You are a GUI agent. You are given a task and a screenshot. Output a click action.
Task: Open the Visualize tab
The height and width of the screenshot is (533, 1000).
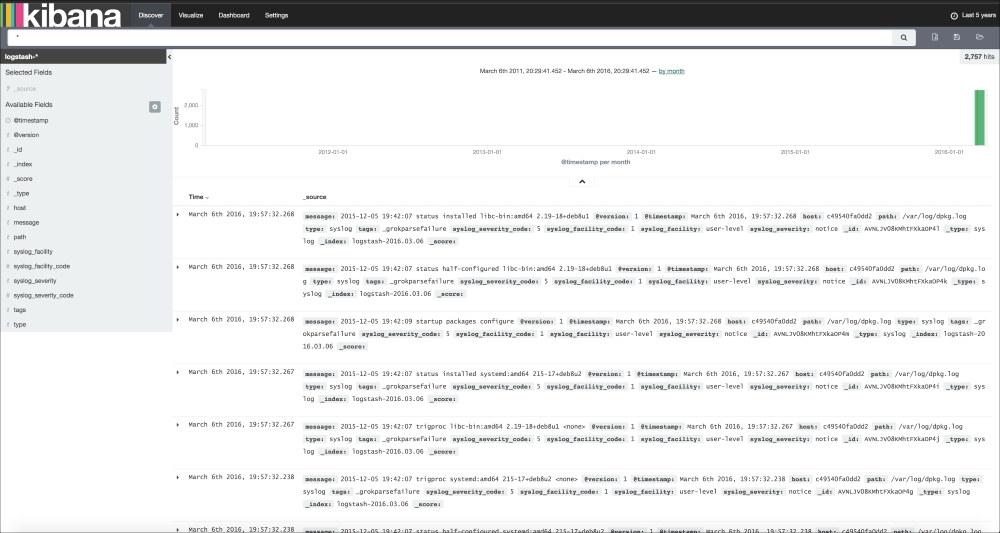point(189,16)
